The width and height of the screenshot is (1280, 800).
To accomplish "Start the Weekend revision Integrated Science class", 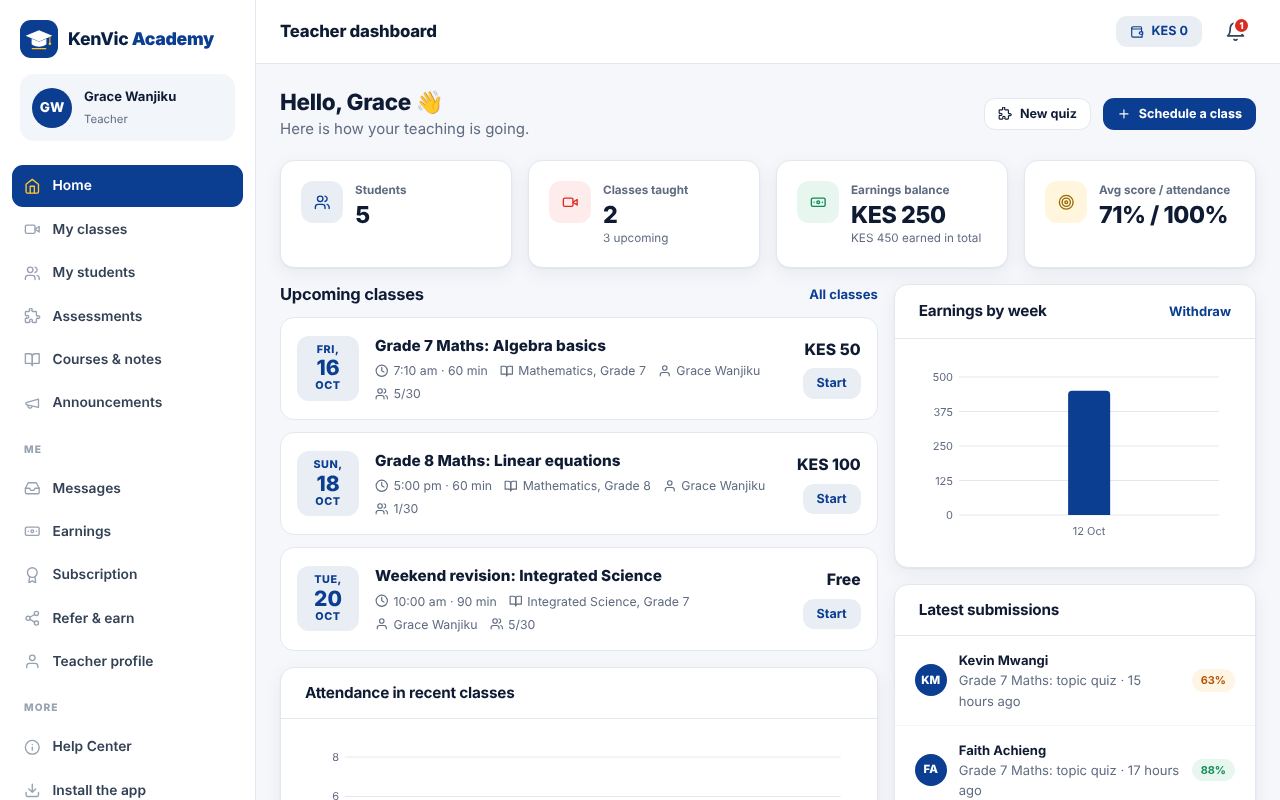I will tap(831, 614).
